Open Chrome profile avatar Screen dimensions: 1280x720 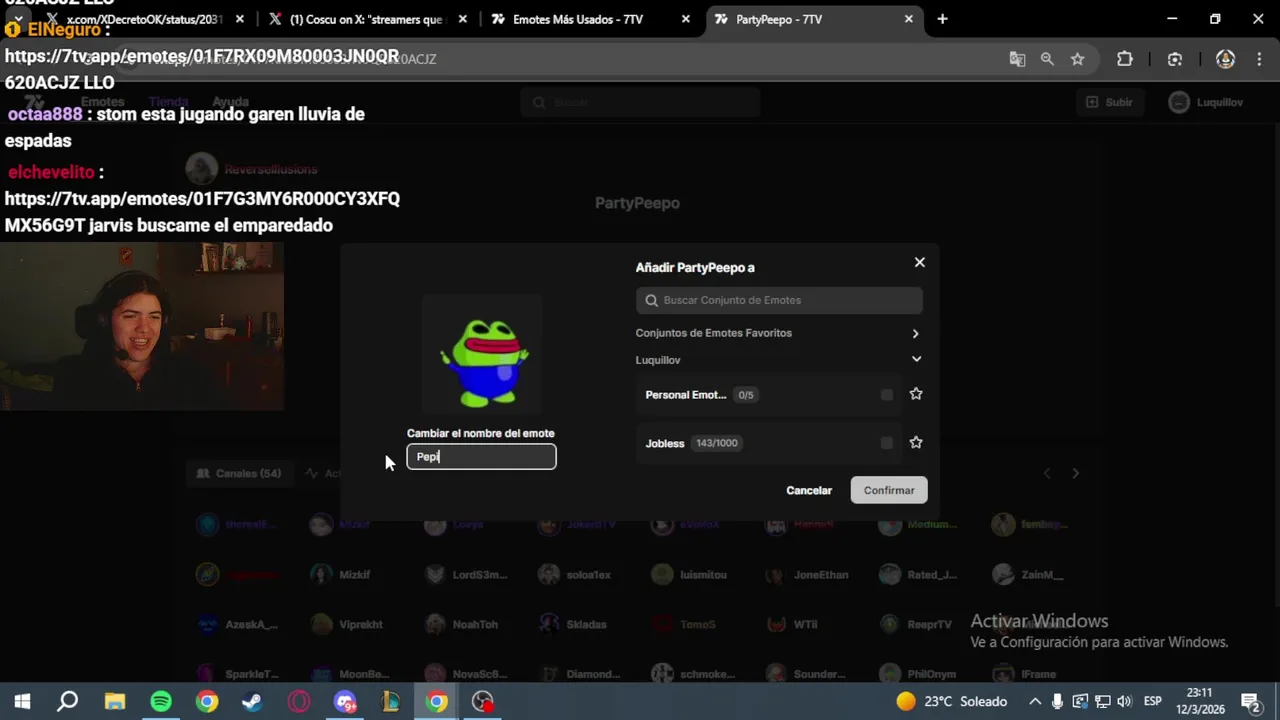click(x=1225, y=59)
